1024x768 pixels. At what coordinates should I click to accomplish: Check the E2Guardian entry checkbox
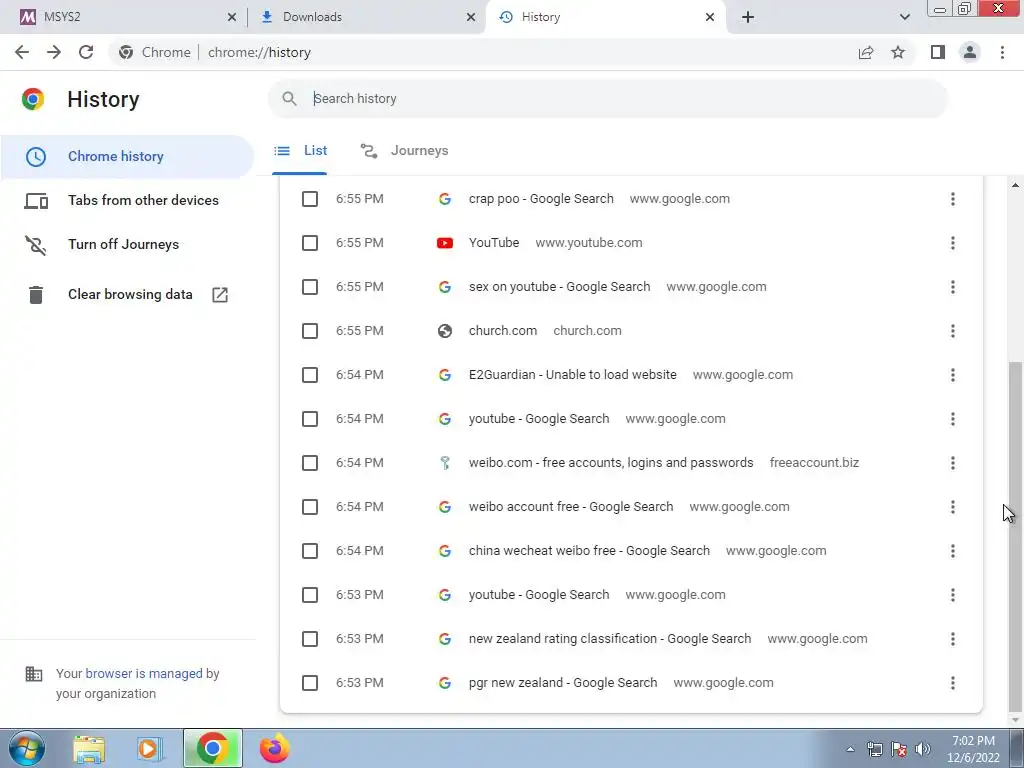coord(310,375)
